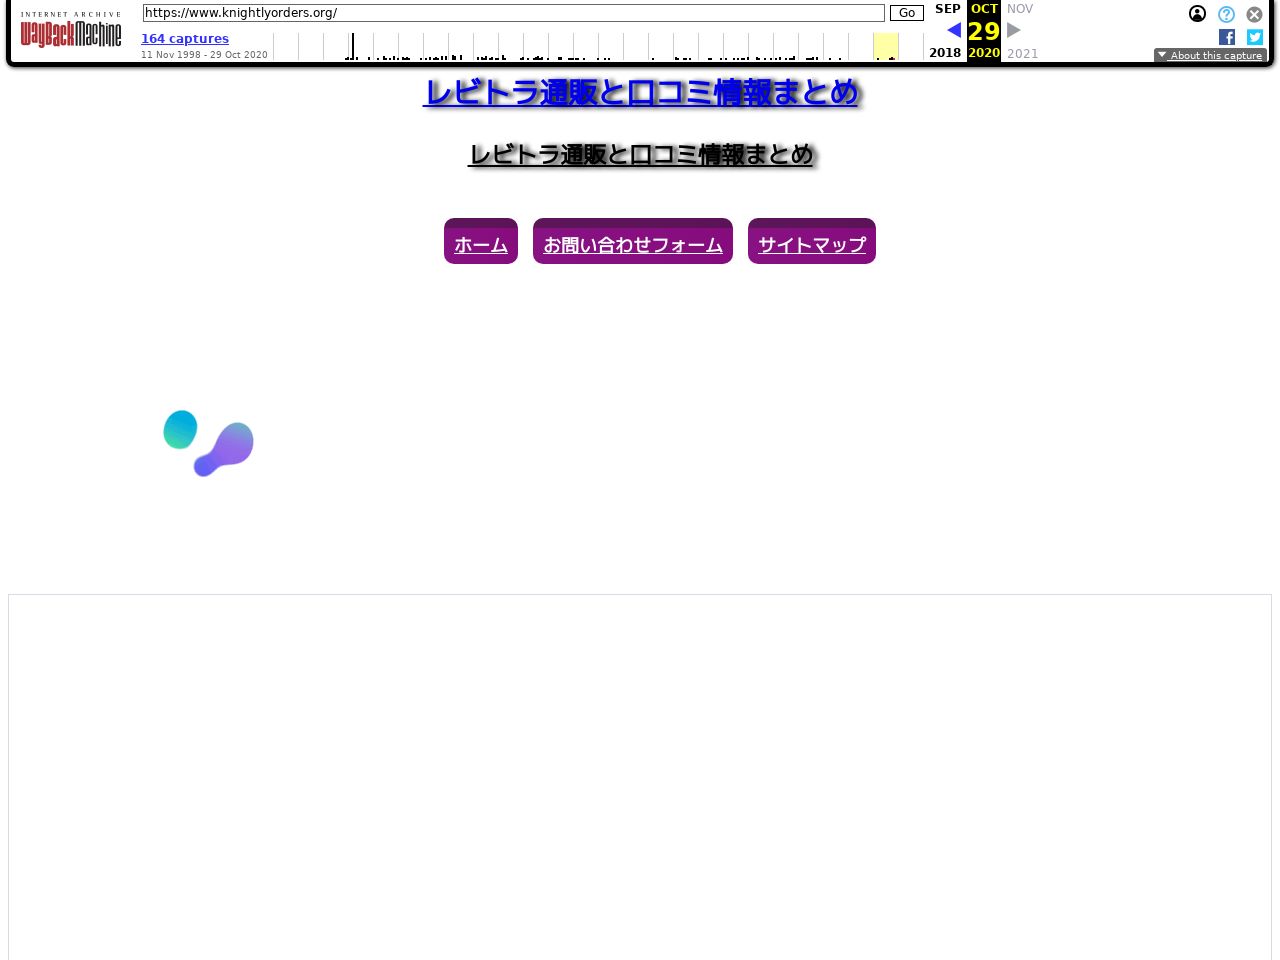Click highlighted 2020 year in timeline graph
Viewport: 1280px width, 960px height.
[x=885, y=47]
